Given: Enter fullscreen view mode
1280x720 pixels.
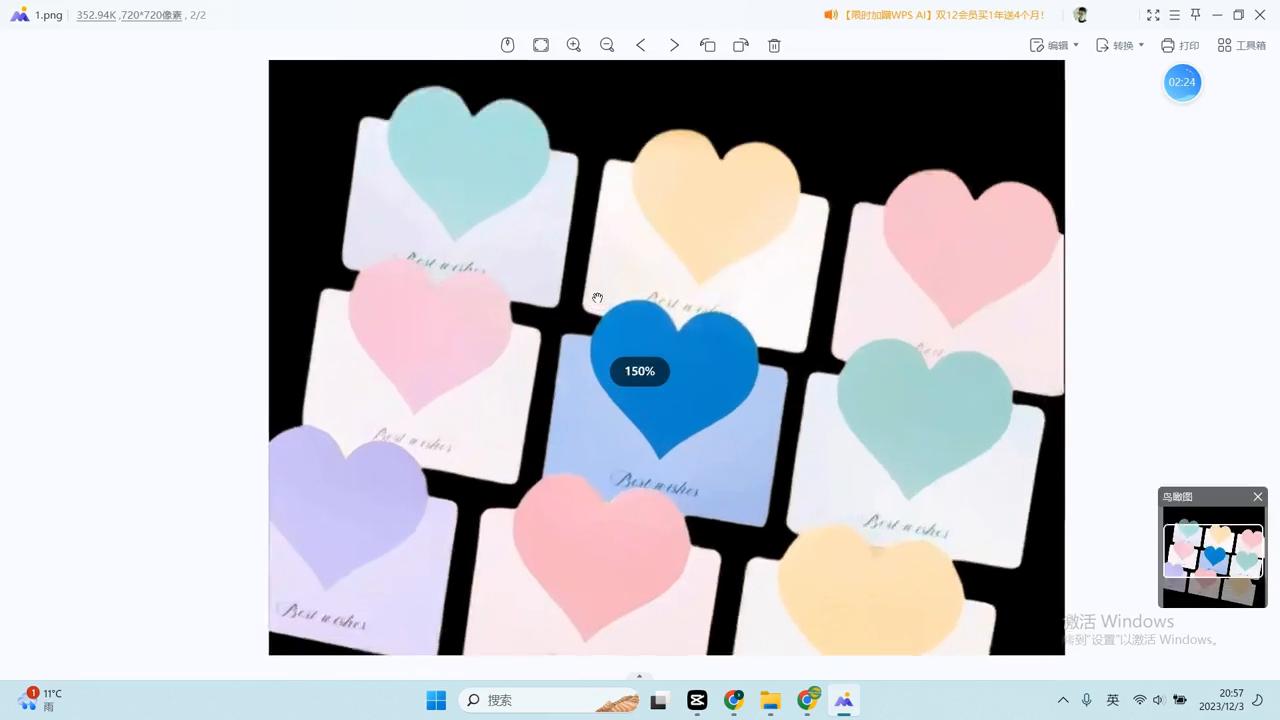Looking at the screenshot, I should click(x=1153, y=15).
